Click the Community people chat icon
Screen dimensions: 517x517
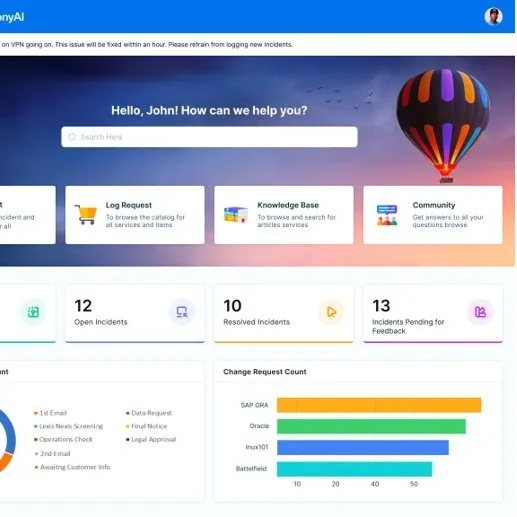[x=387, y=215]
